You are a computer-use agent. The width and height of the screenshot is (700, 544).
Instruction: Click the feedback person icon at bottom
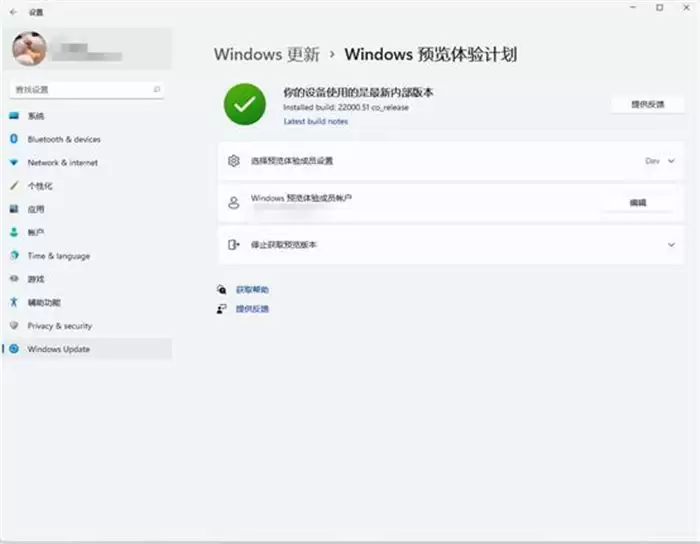pyautogui.click(x=221, y=309)
